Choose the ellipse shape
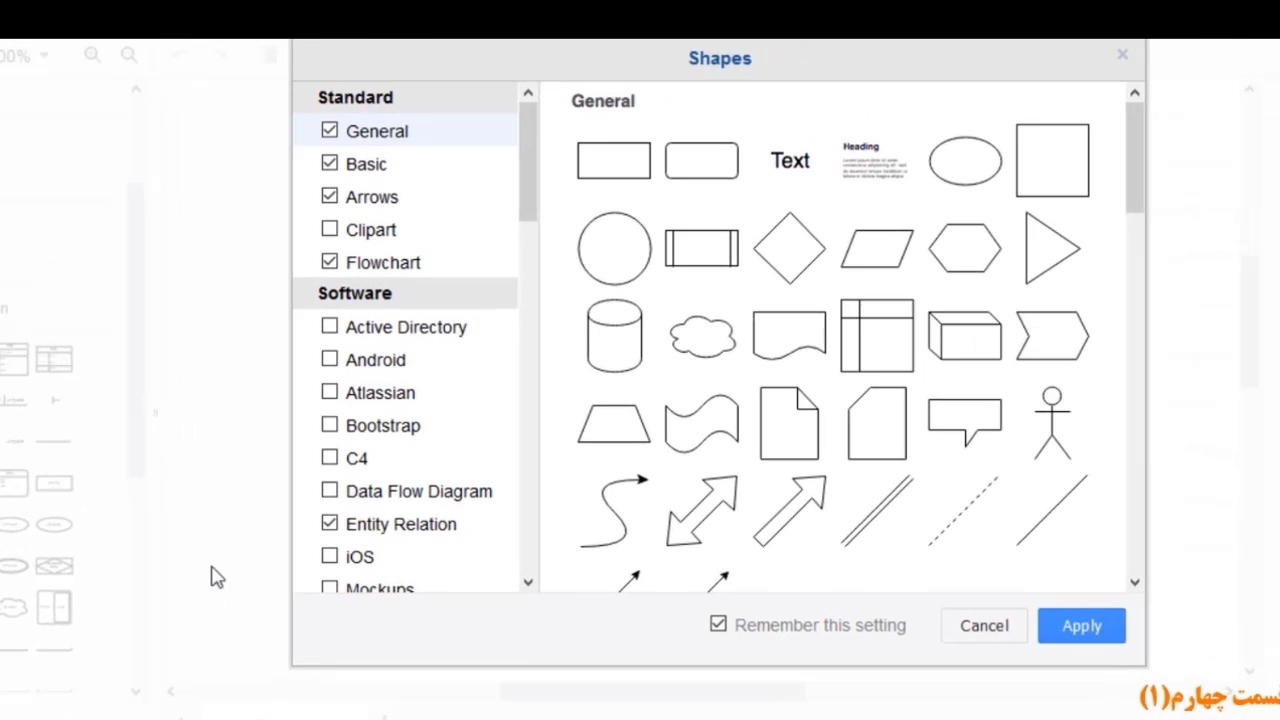 point(965,161)
